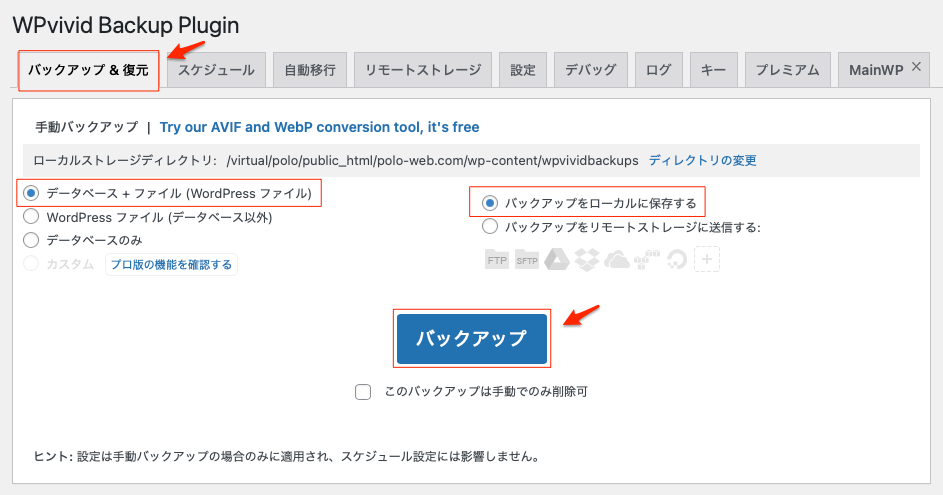Switch to the リモートストレージ tab
The image size is (943, 495).
click(x=423, y=71)
